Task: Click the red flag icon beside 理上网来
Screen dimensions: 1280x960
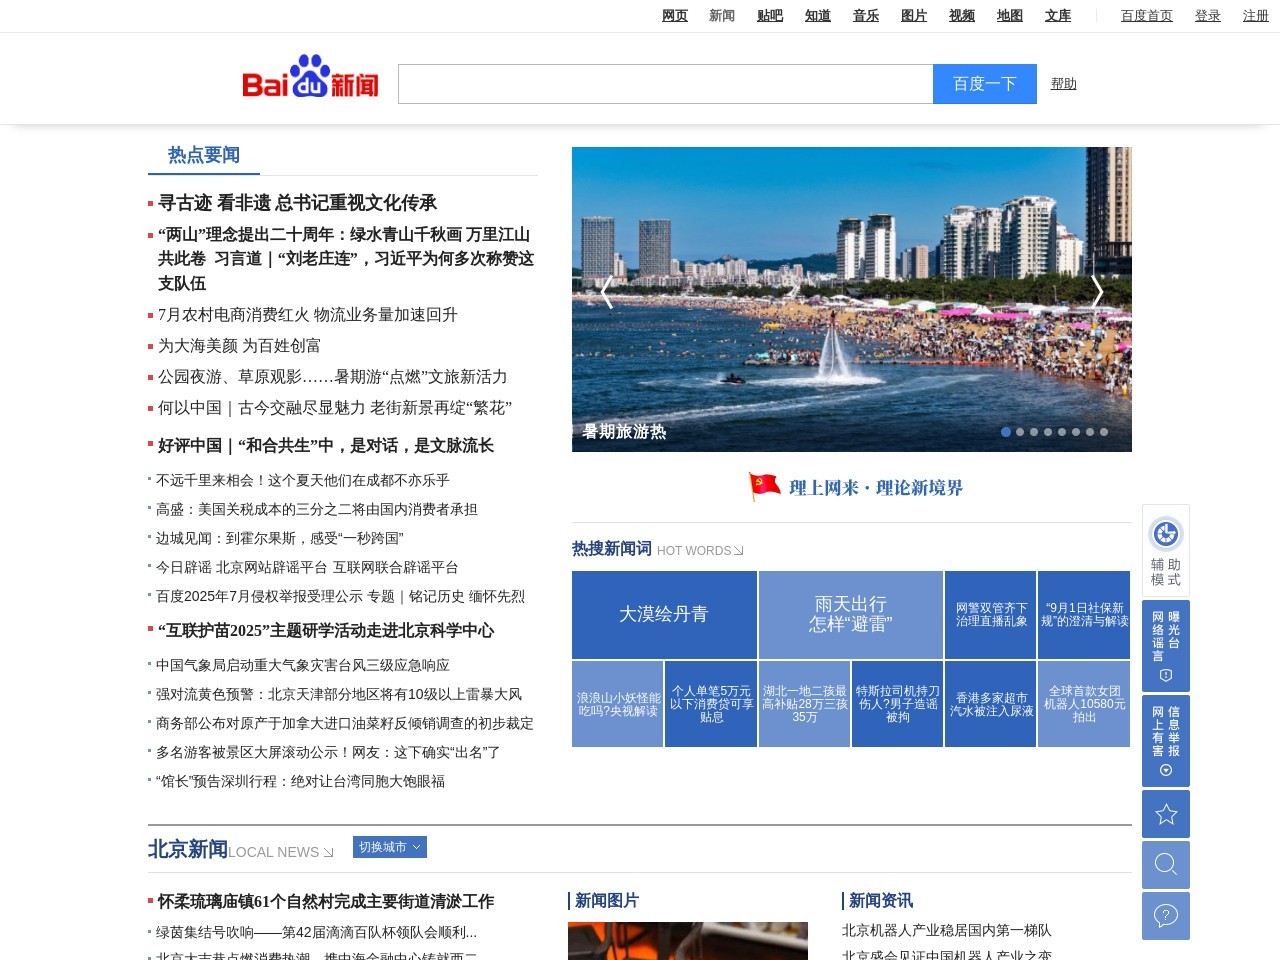Action: [x=762, y=487]
